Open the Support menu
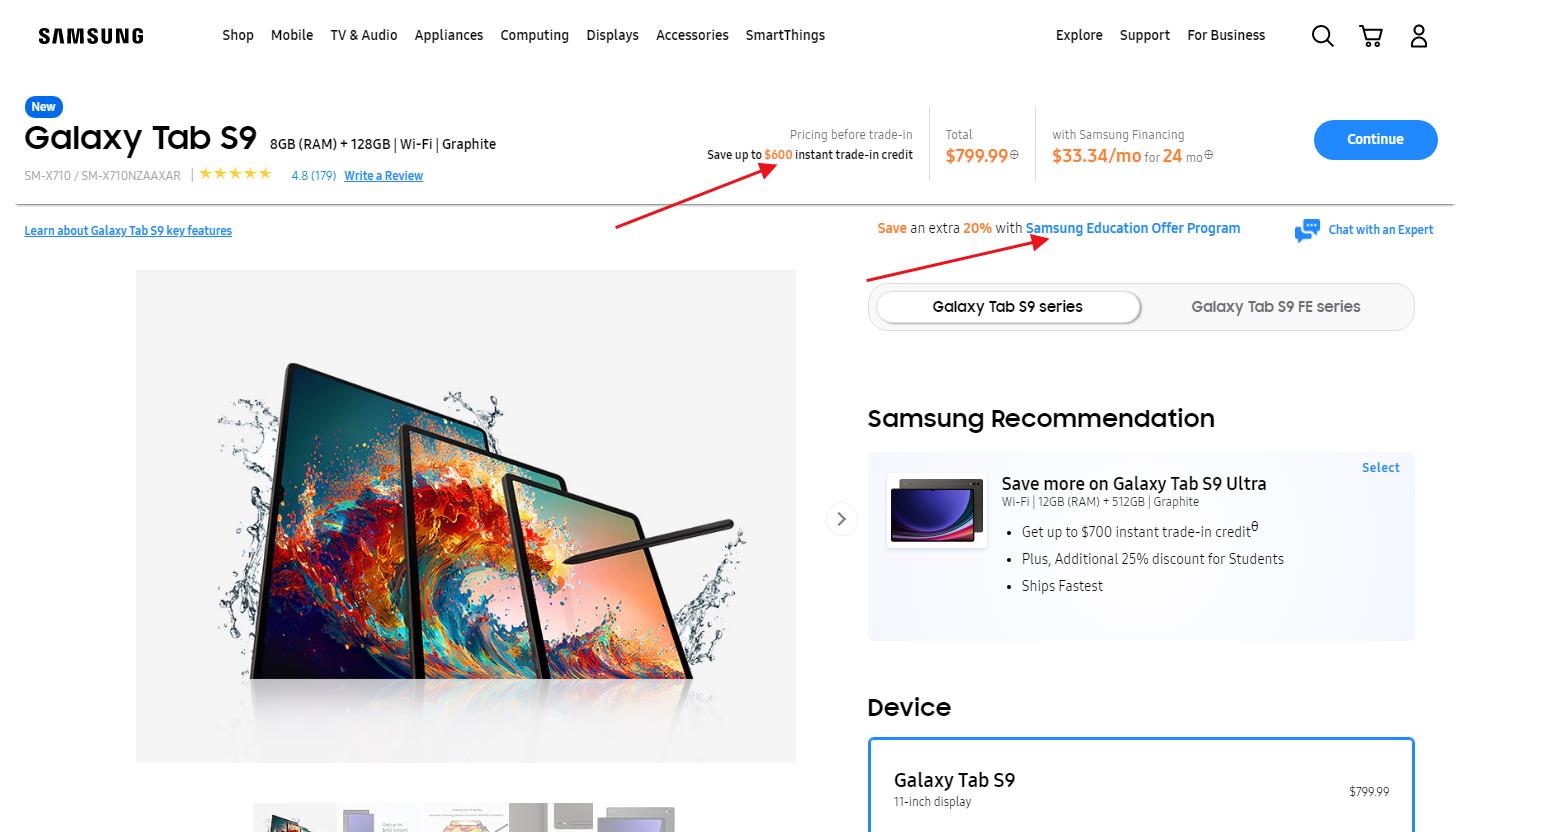The height and width of the screenshot is (832, 1546). 1144,35
